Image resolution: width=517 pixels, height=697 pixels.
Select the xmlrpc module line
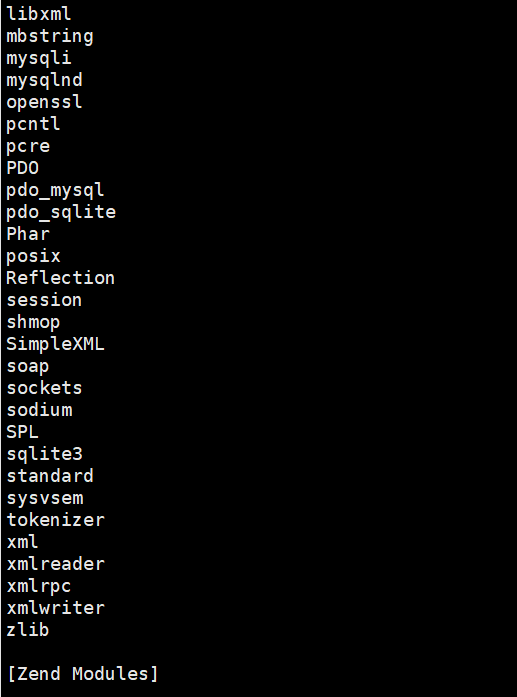click(39, 586)
